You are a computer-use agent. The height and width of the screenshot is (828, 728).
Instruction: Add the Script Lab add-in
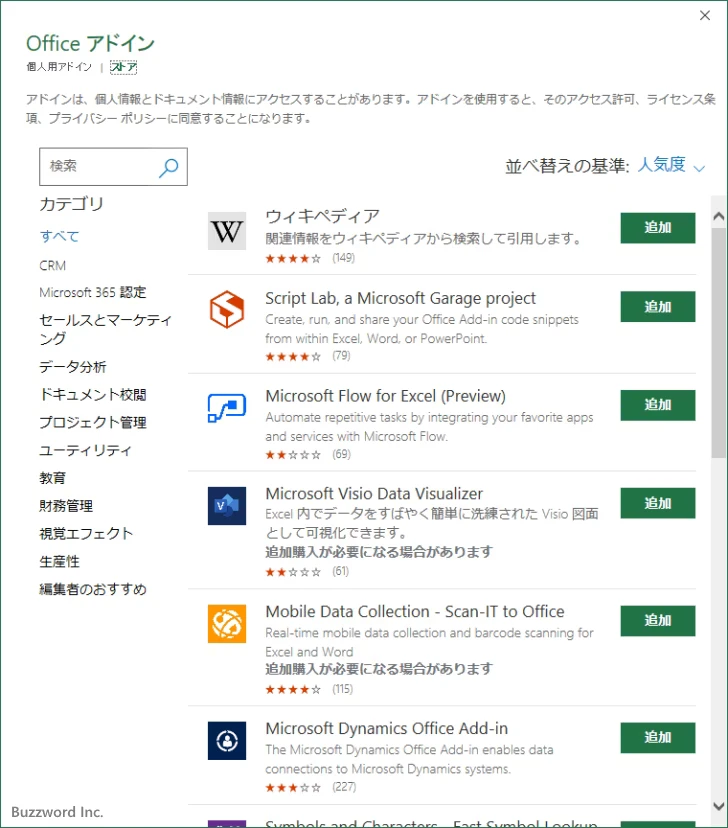pos(658,306)
